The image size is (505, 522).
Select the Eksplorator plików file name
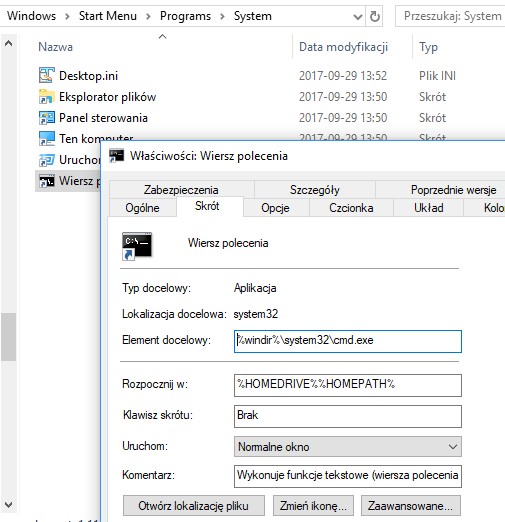pos(107,97)
